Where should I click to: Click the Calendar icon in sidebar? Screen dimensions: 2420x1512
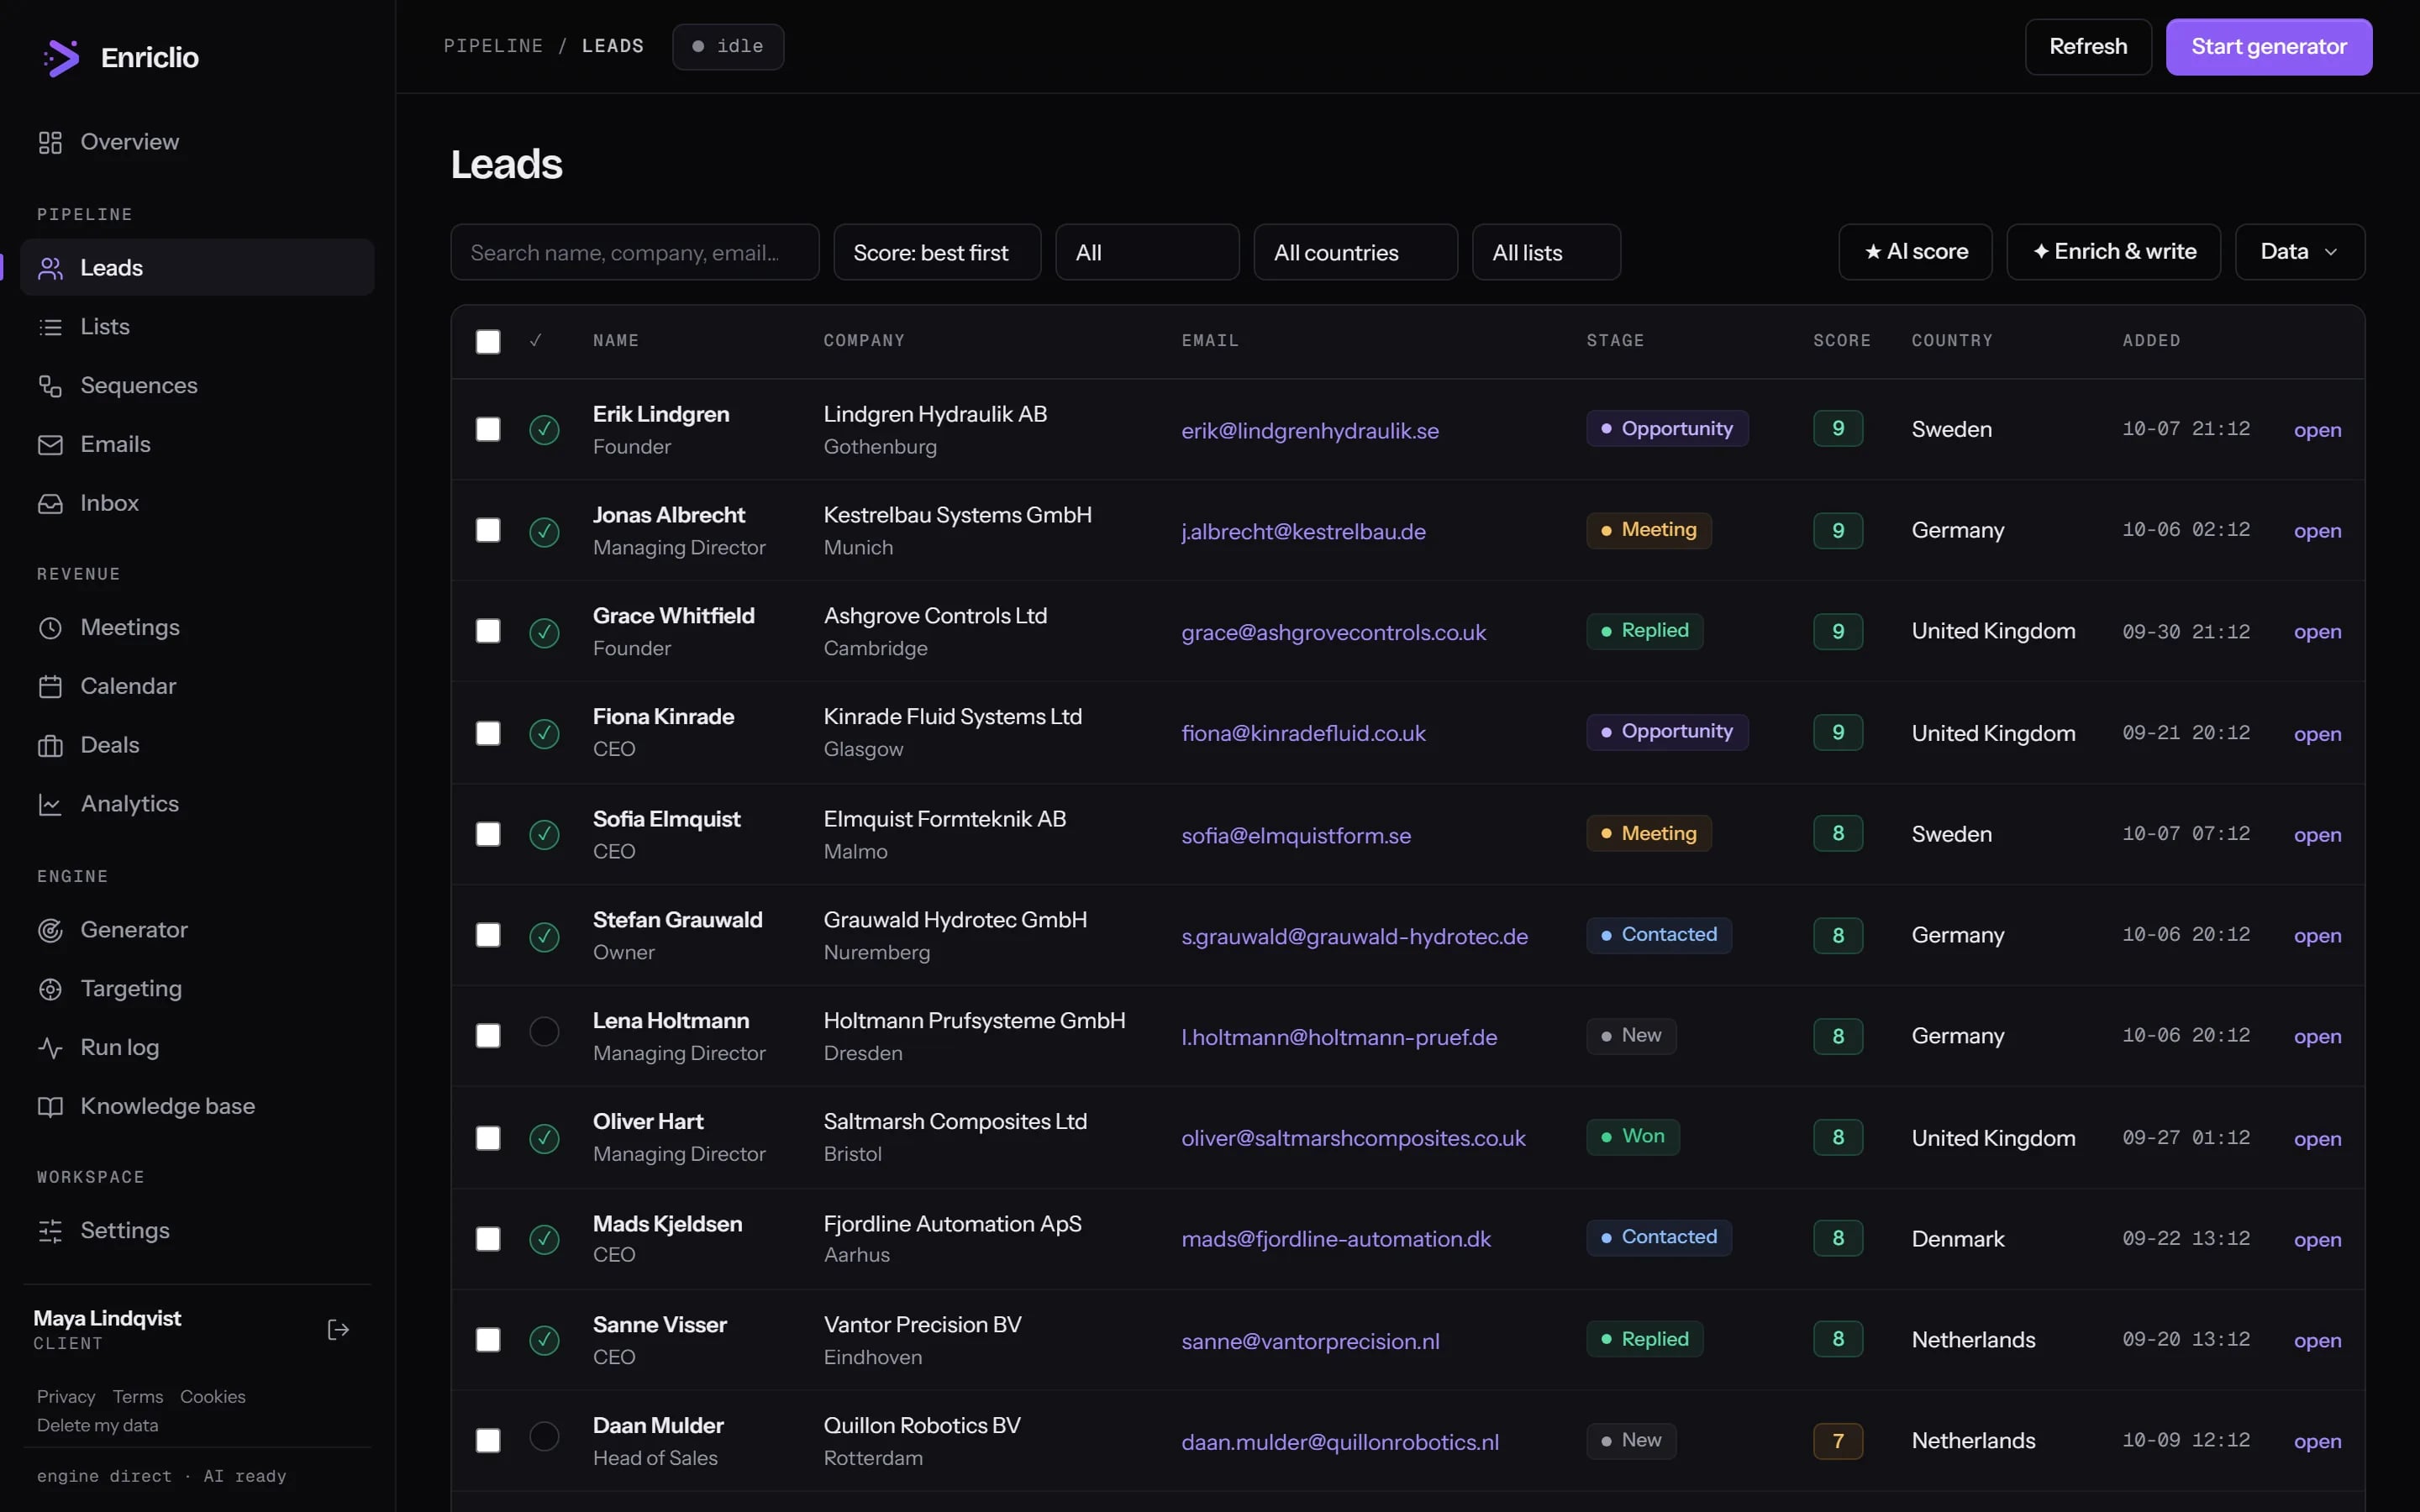click(x=50, y=687)
